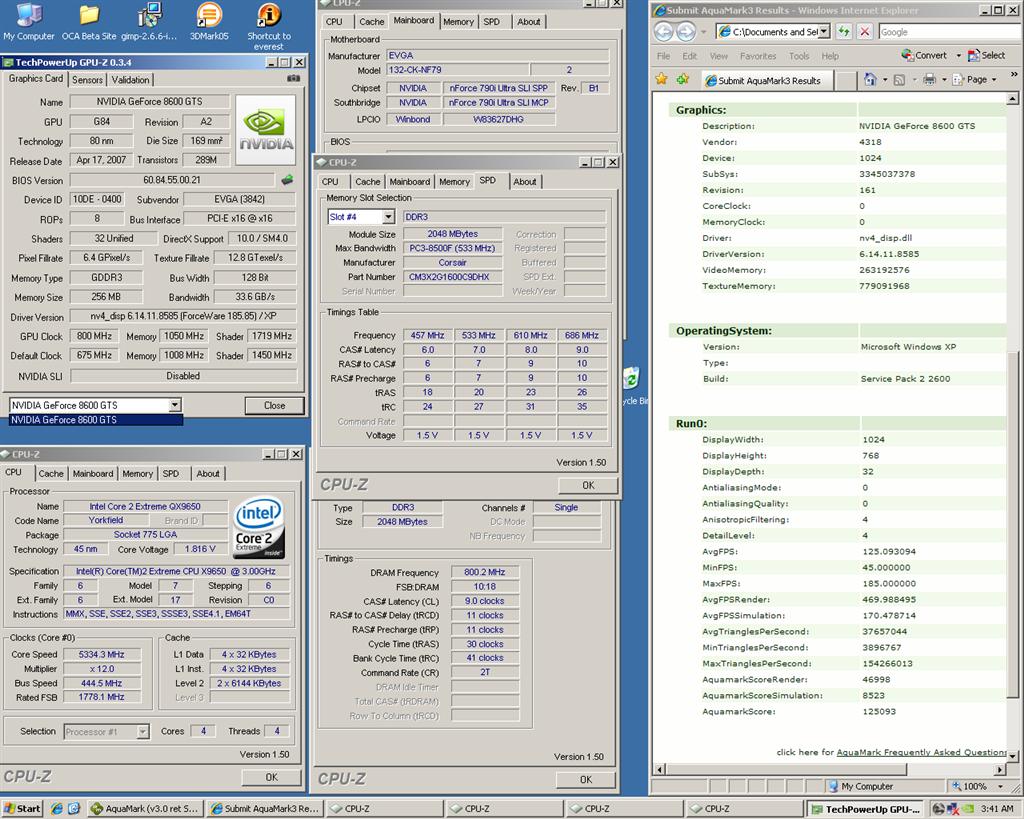
Task: Select the gimp-2.6.6 installer desktop icon
Action: [x=149, y=21]
